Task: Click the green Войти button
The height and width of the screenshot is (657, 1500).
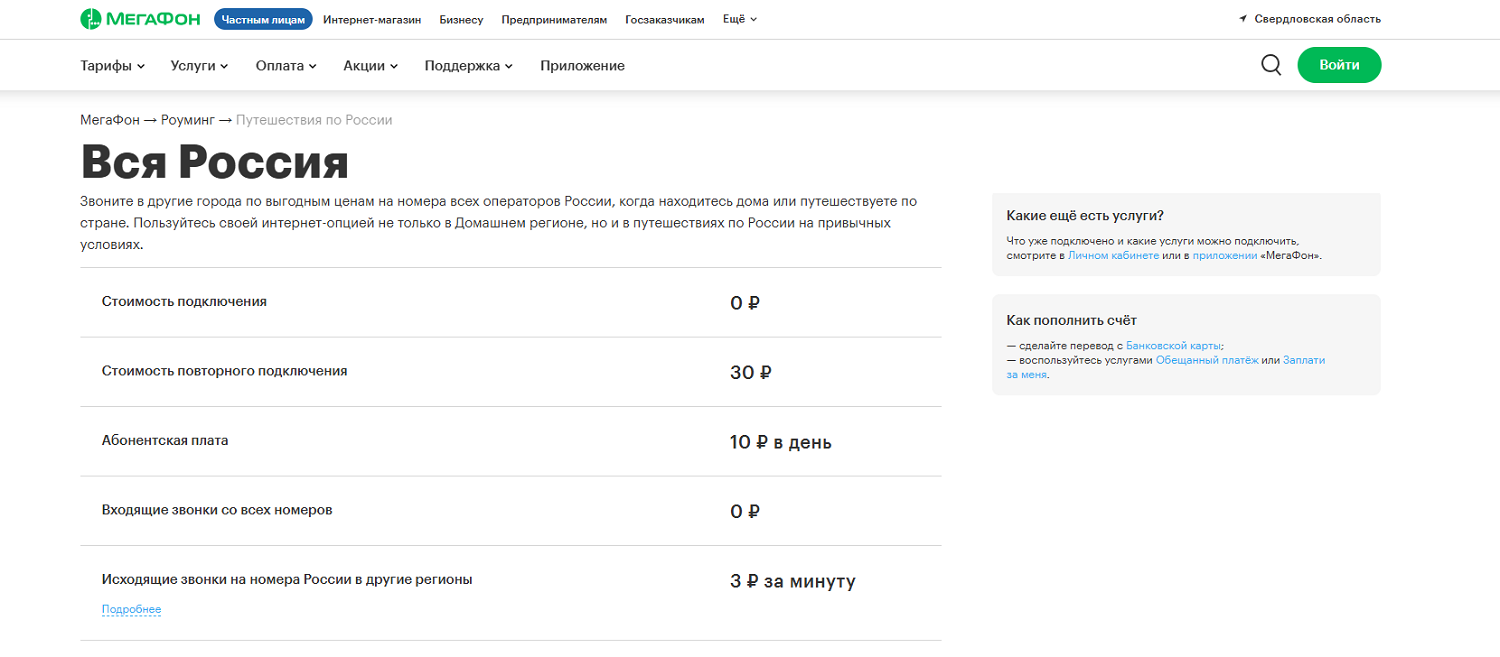Action: [x=1339, y=65]
